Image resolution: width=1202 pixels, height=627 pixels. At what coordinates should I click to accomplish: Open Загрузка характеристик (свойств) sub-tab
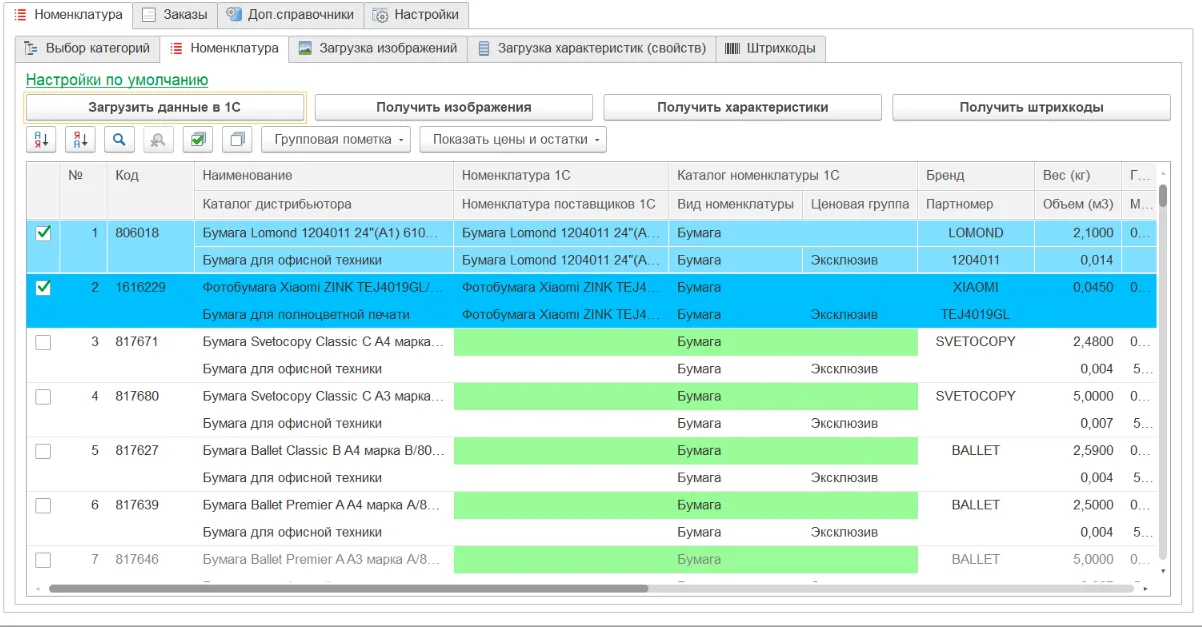tap(592, 49)
